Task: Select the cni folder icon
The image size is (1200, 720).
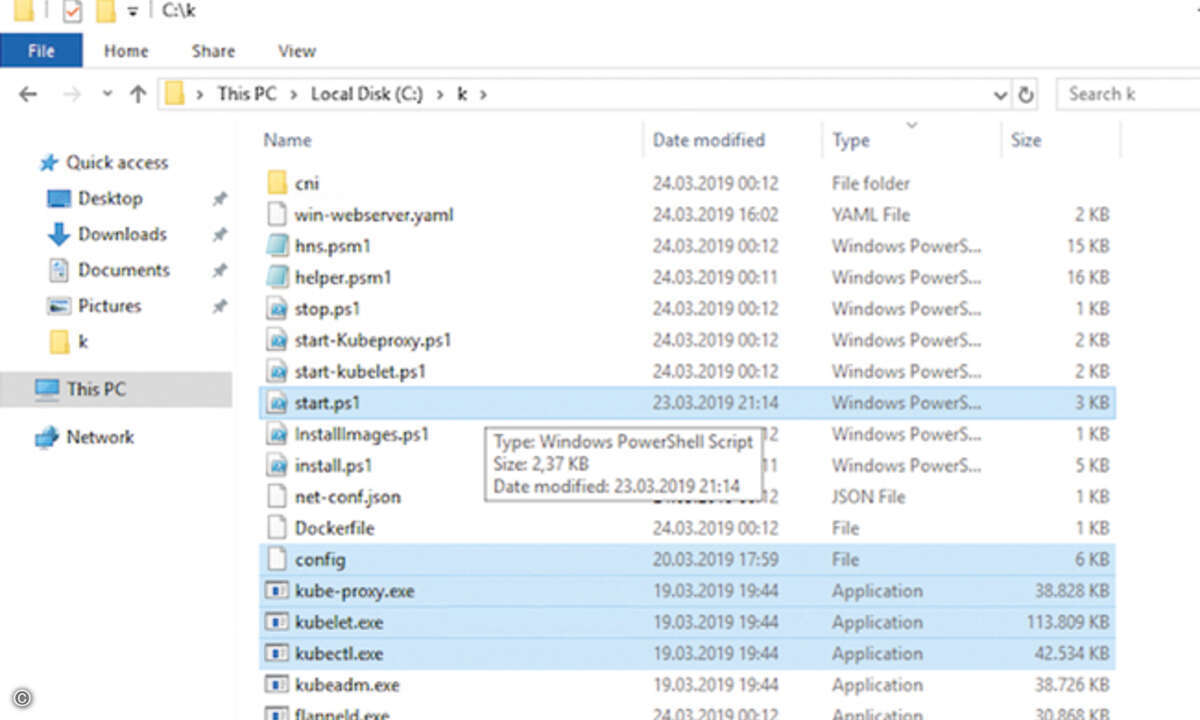Action: [277, 183]
